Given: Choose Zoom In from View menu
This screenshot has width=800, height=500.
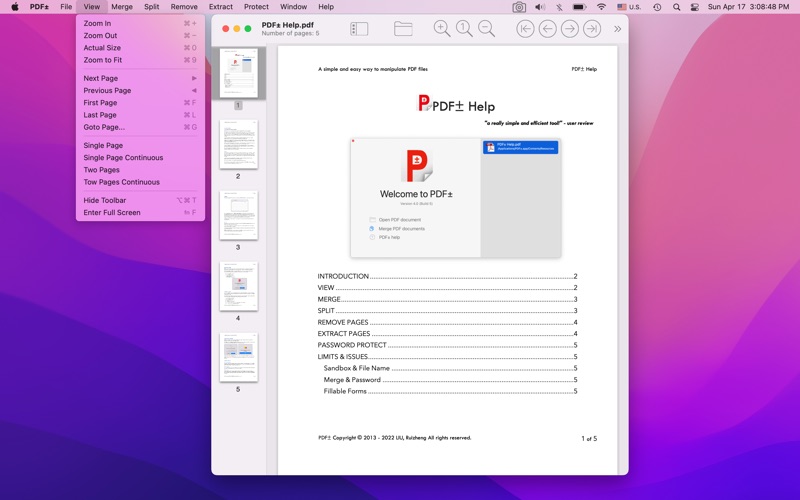Looking at the screenshot, I should pyautogui.click(x=140, y=23).
